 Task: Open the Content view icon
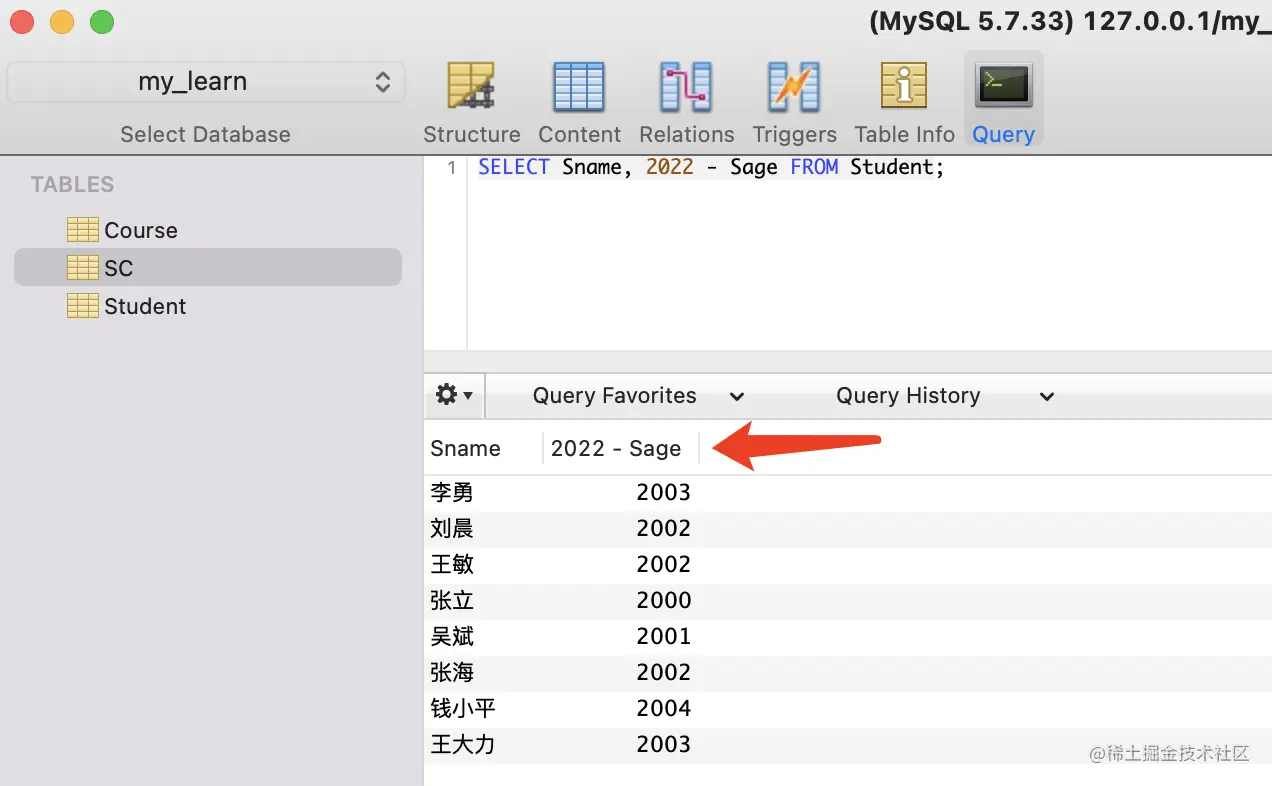(579, 87)
